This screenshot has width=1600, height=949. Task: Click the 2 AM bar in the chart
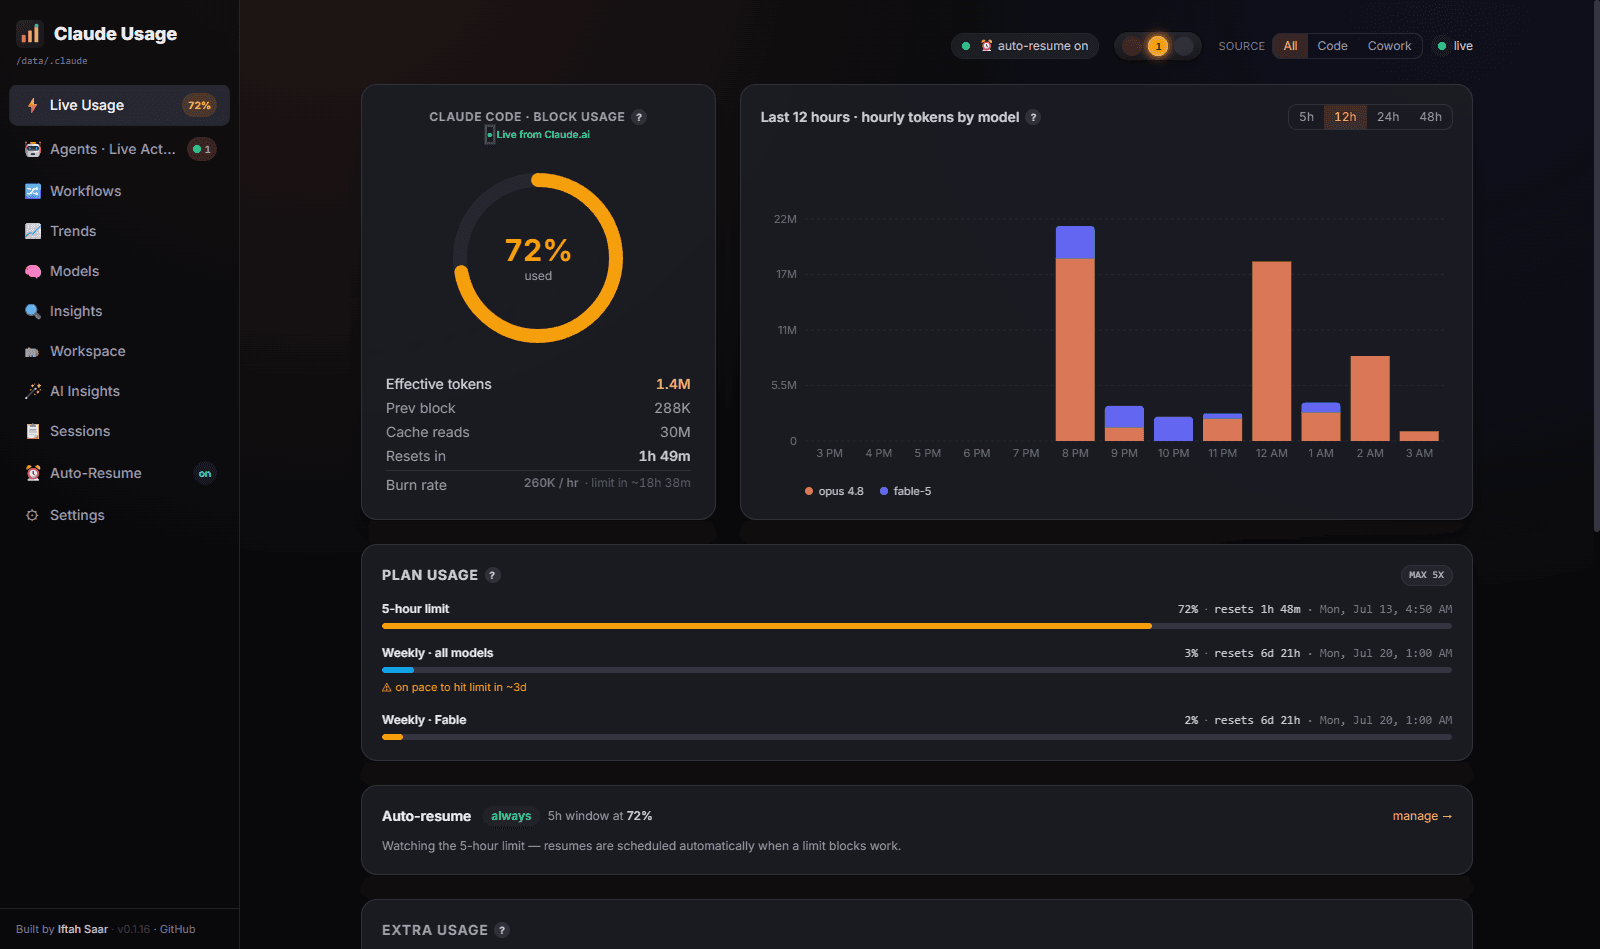[1370, 398]
